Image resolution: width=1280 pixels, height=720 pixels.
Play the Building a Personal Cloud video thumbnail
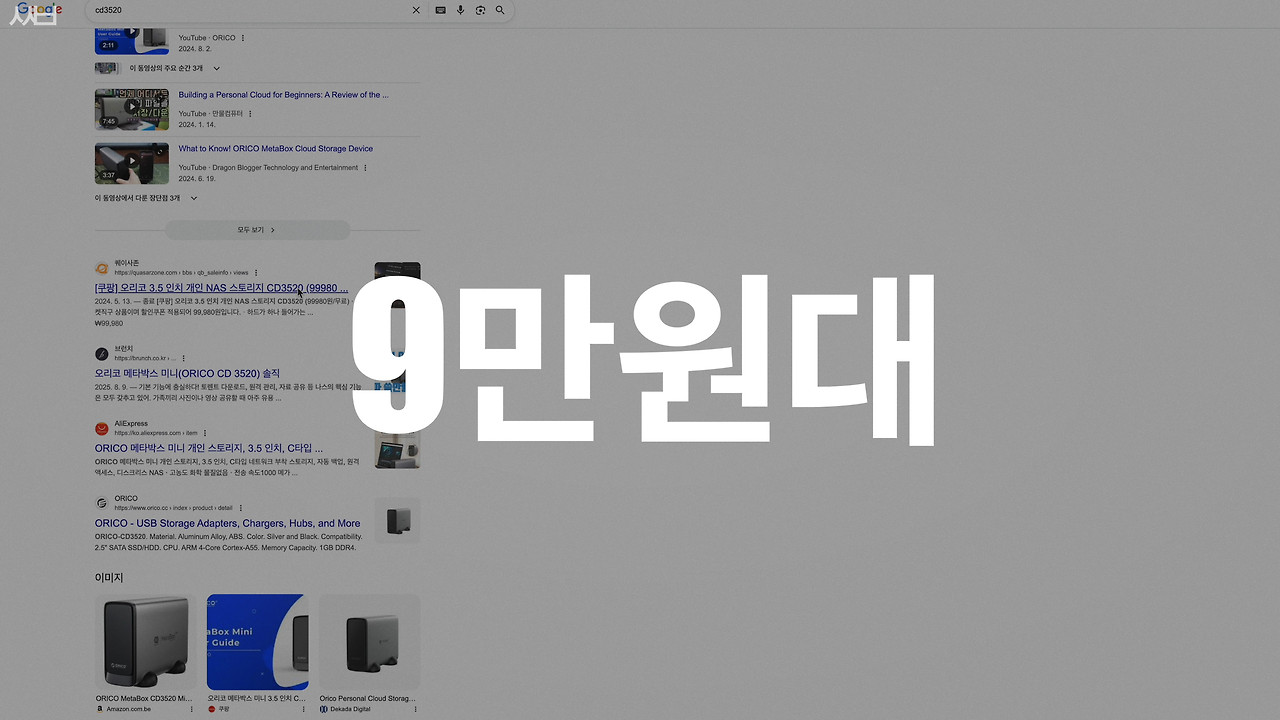tap(131, 109)
